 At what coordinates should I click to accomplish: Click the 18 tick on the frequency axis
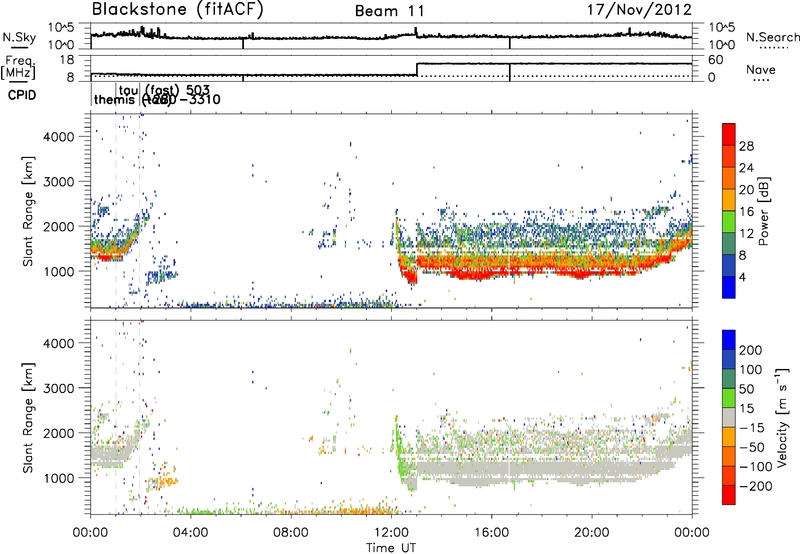(67, 60)
